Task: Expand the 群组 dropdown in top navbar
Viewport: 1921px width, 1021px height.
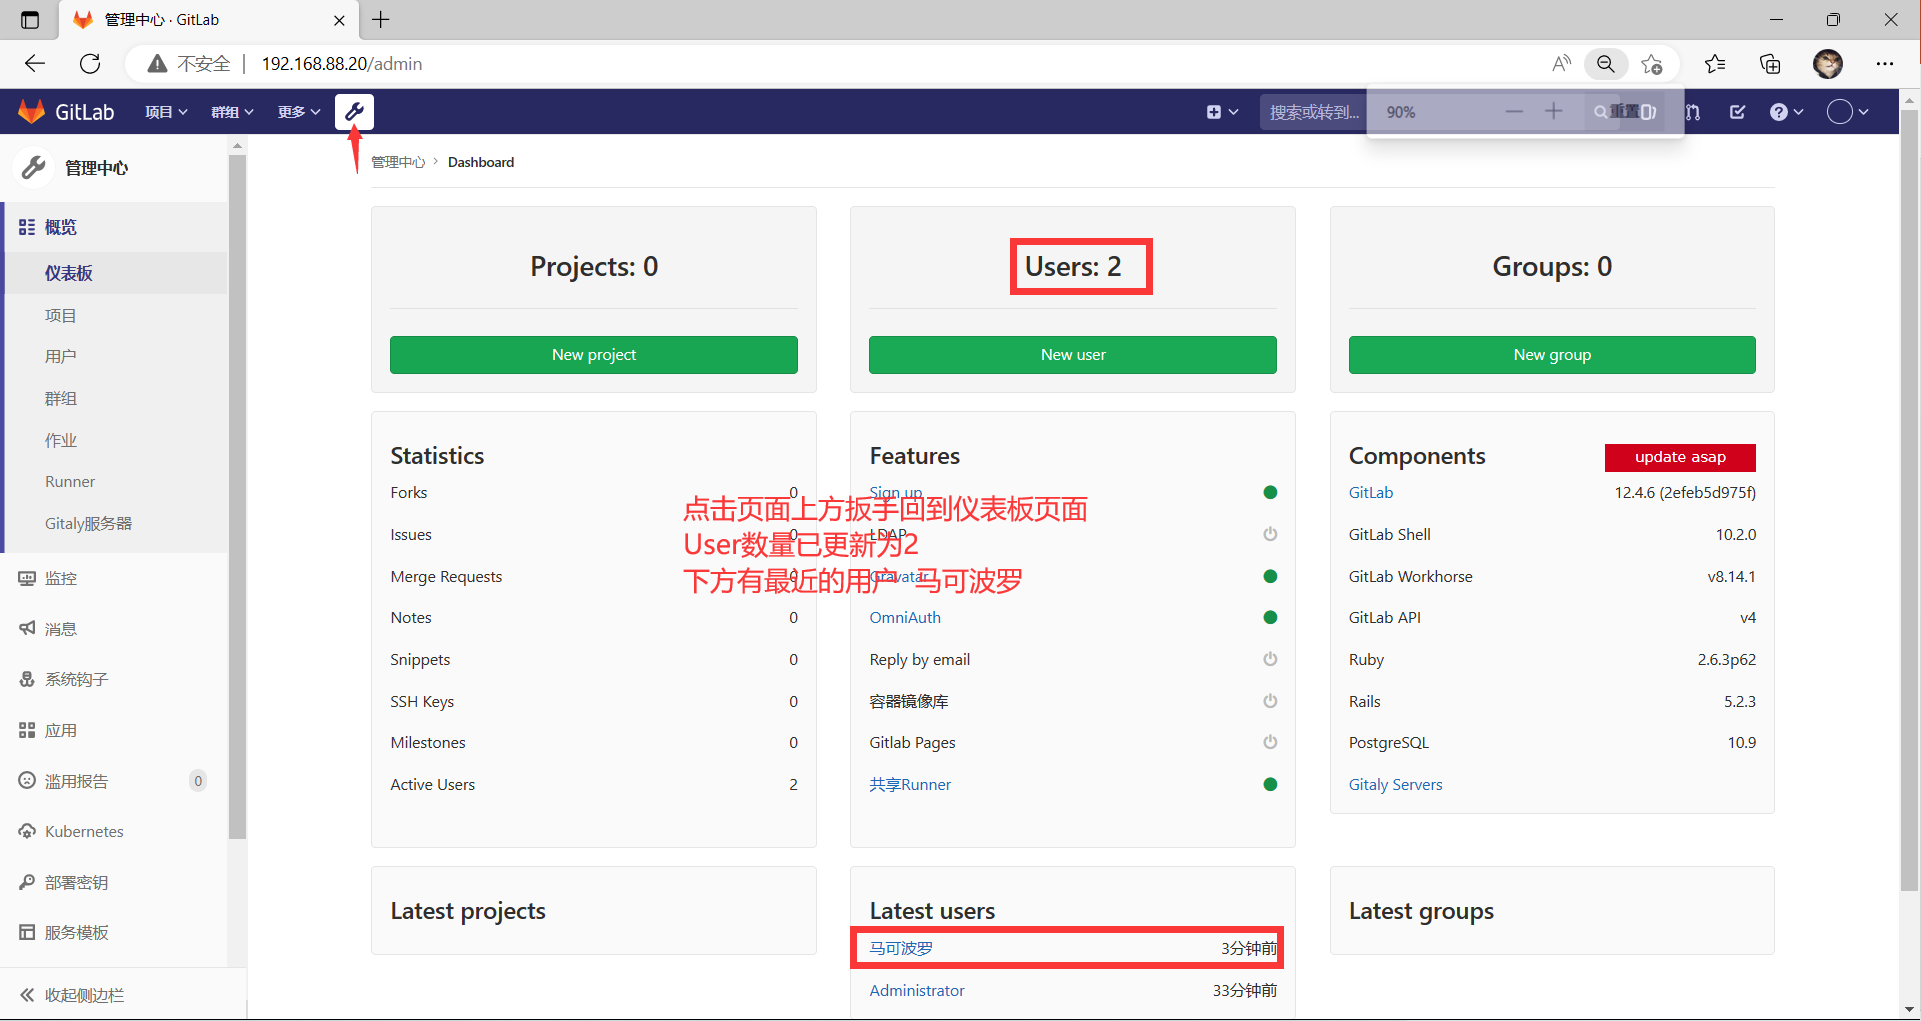Action: coord(232,112)
